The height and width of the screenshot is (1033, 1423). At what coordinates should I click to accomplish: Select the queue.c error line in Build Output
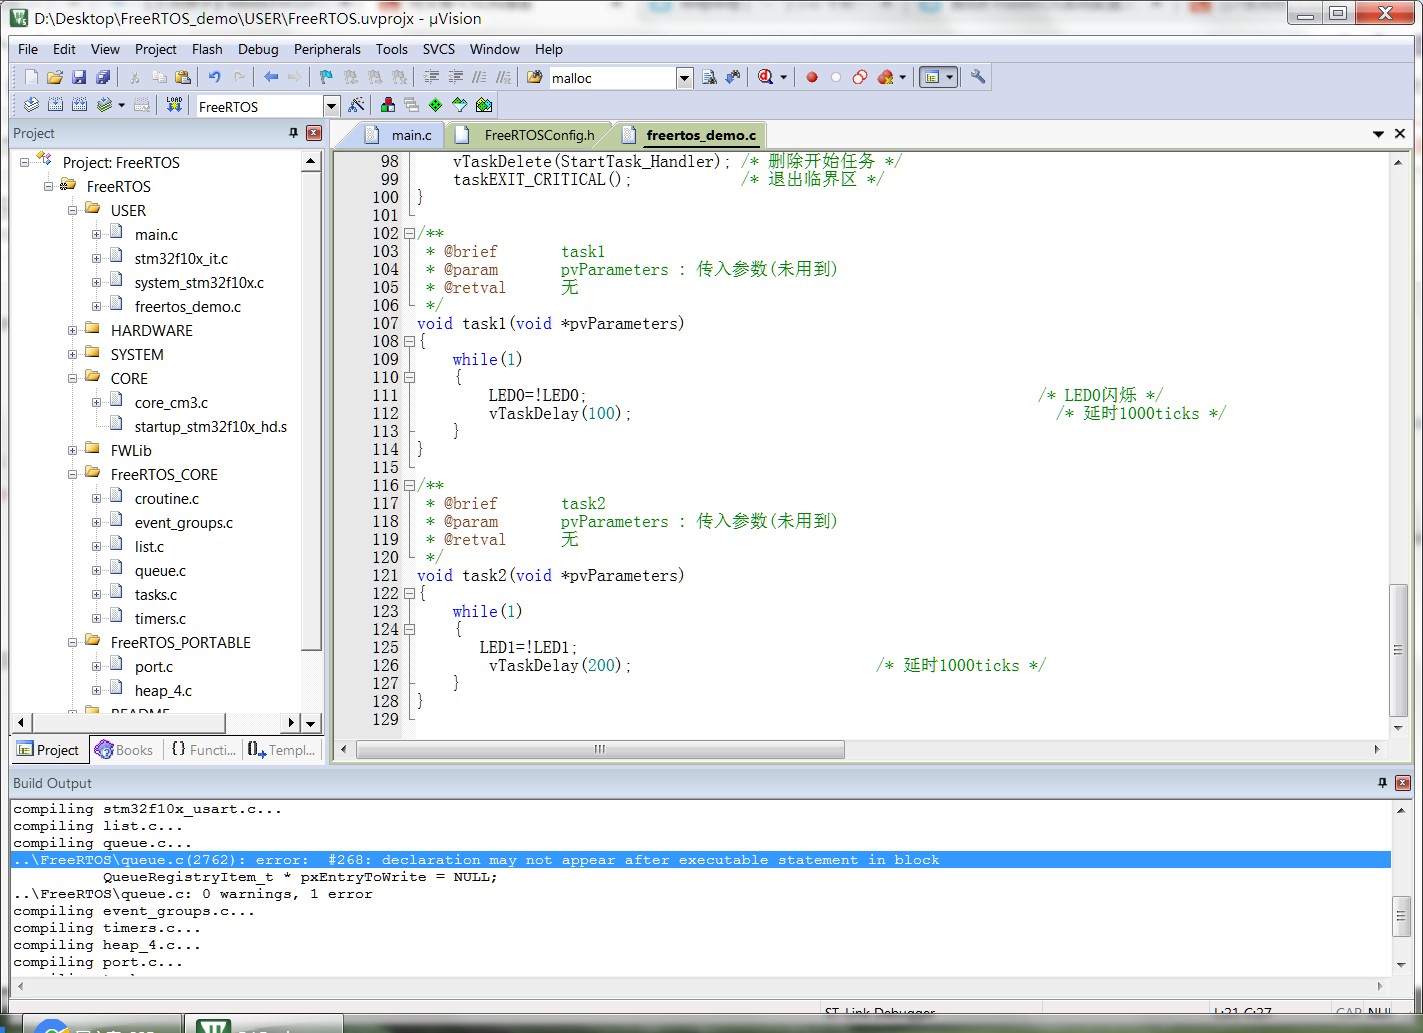tap(701, 860)
